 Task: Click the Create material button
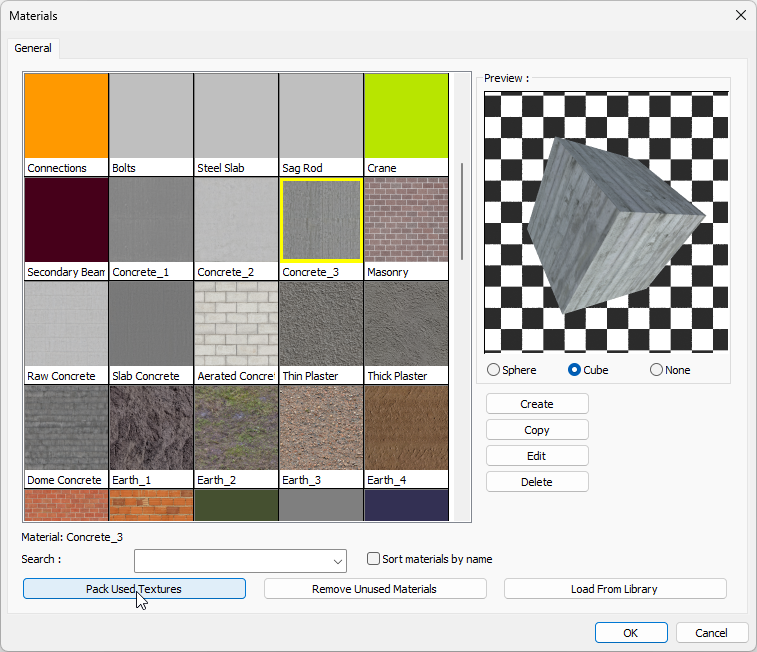click(x=537, y=404)
